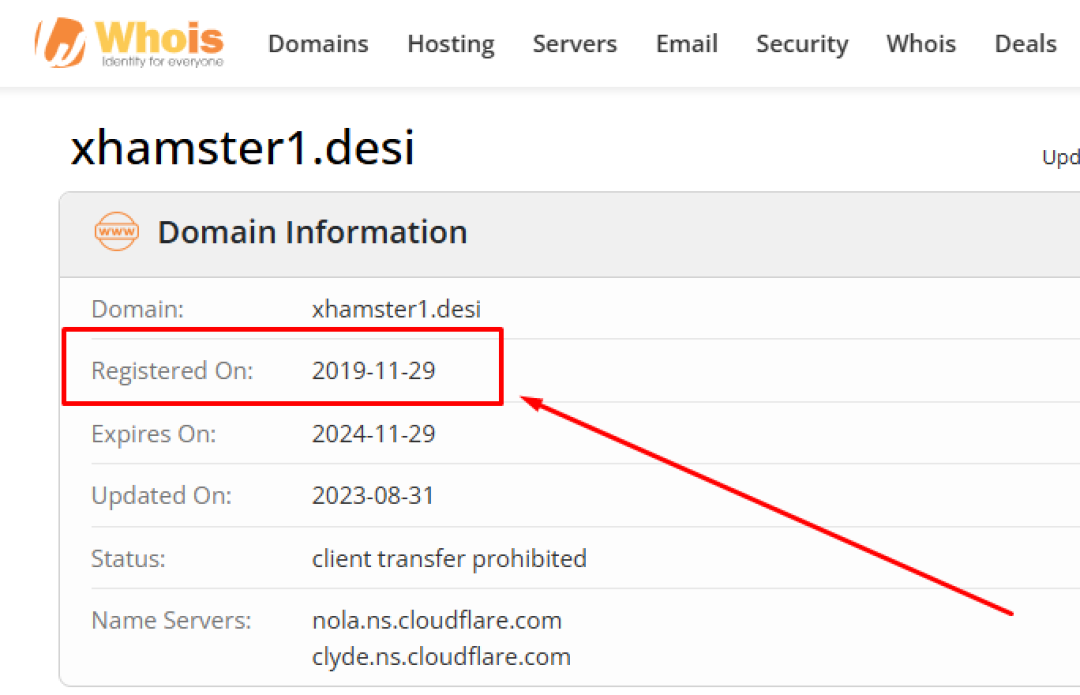This screenshot has height=695, width=1080.
Task: Open the Whois menu item
Action: 920,44
